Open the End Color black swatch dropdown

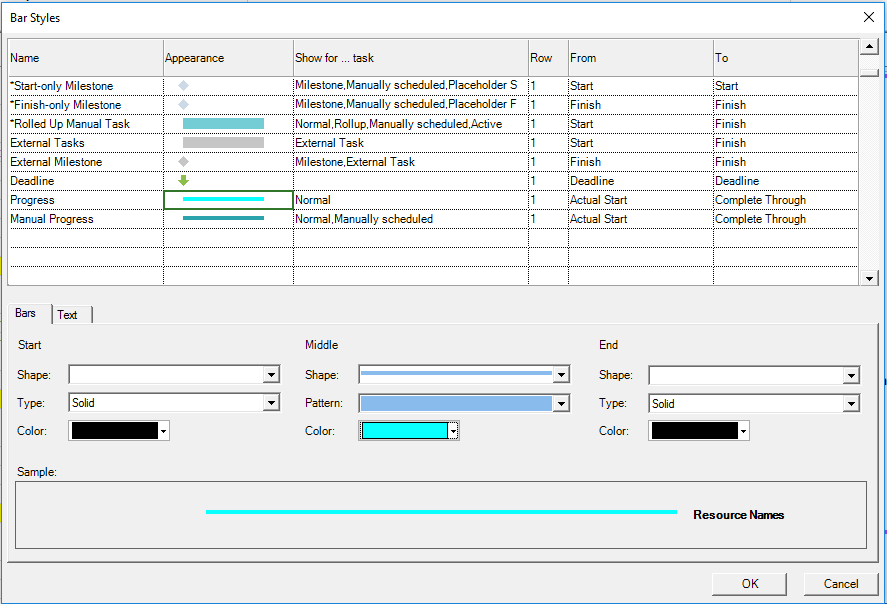point(743,431)
